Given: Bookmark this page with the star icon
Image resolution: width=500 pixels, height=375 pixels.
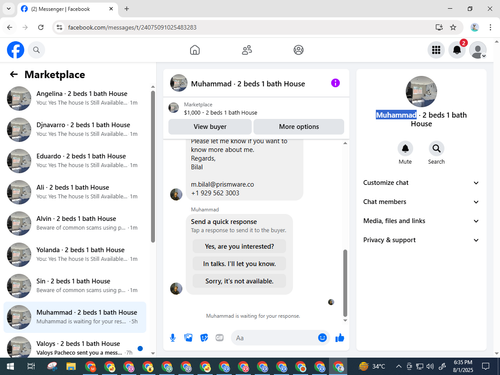Looking at the screenshot, I should 453,27.
